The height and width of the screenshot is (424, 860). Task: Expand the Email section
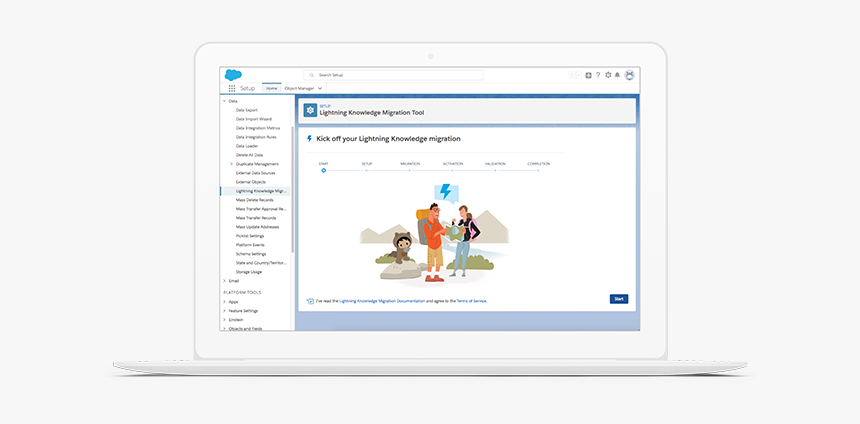[224, 281]
